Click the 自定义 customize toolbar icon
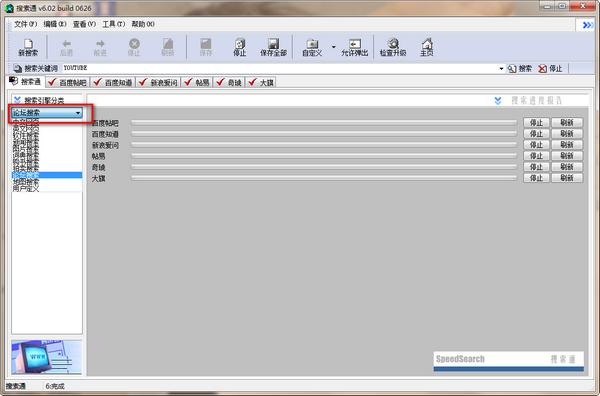 click(312, 47)
